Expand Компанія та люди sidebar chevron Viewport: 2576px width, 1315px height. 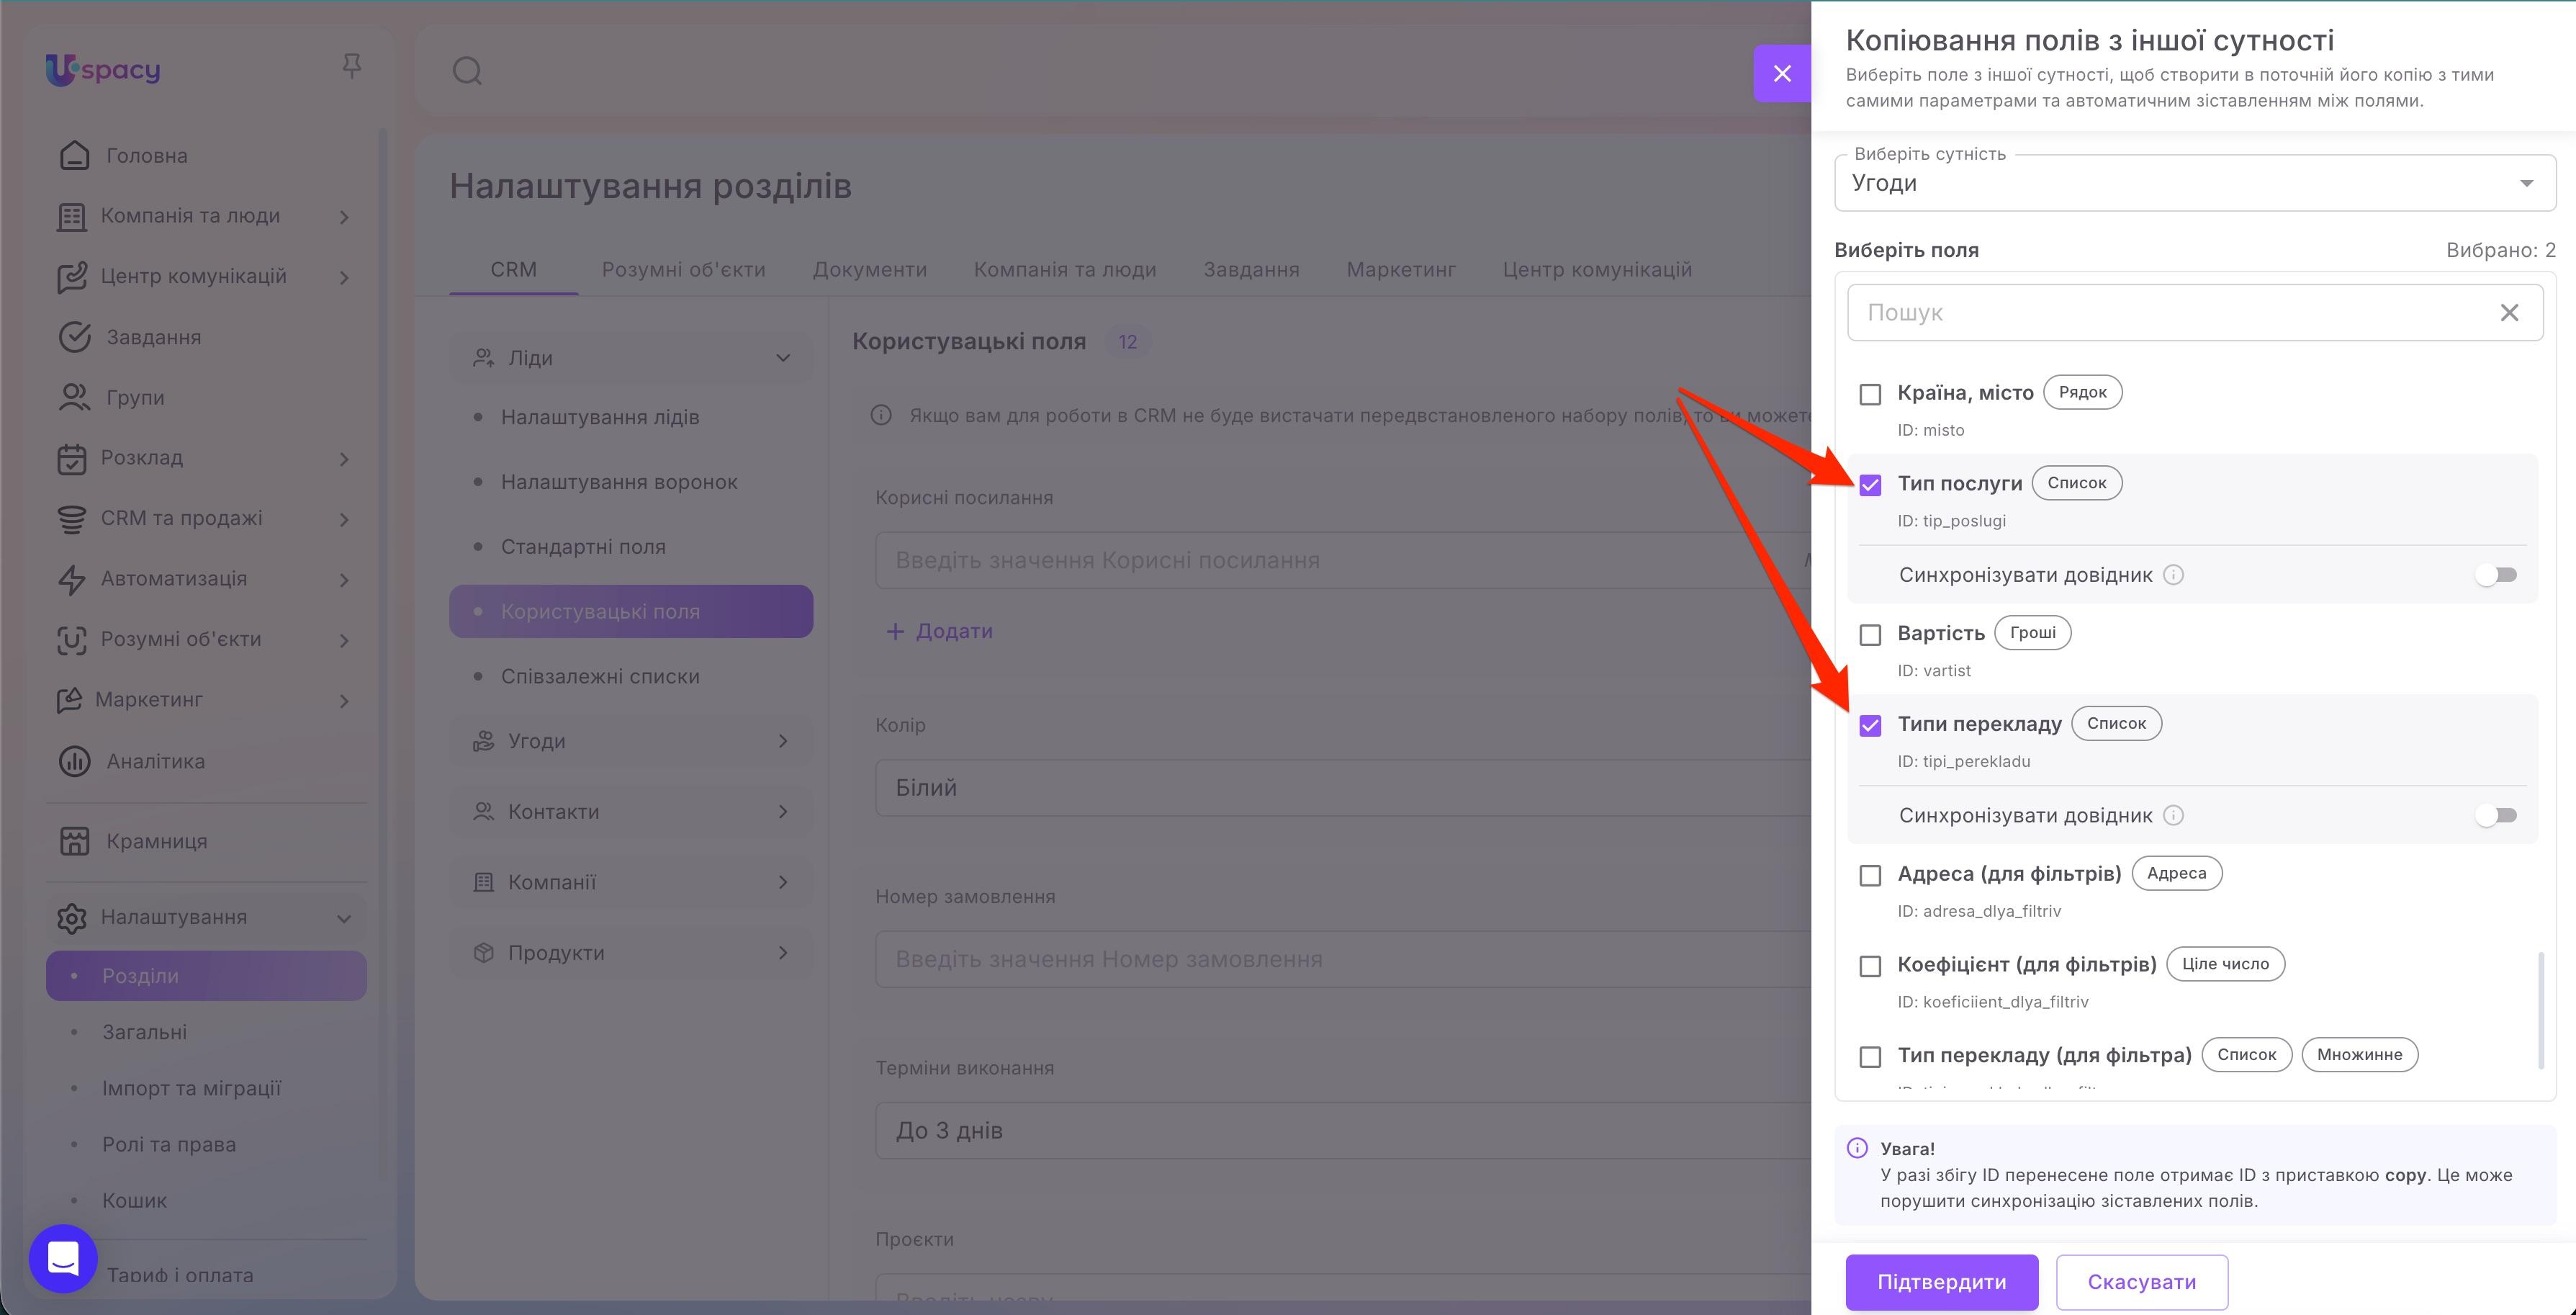tap(344, 217)
